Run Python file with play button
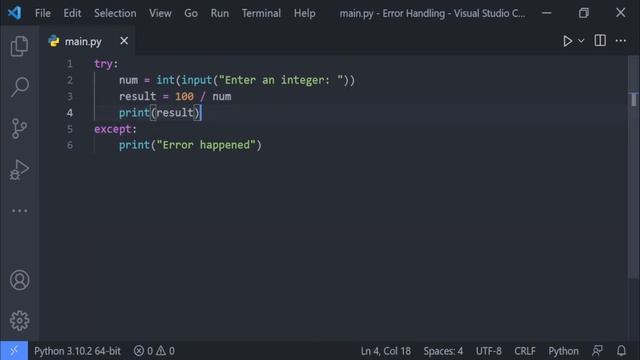The image size is (640, 360). [567, 41]
